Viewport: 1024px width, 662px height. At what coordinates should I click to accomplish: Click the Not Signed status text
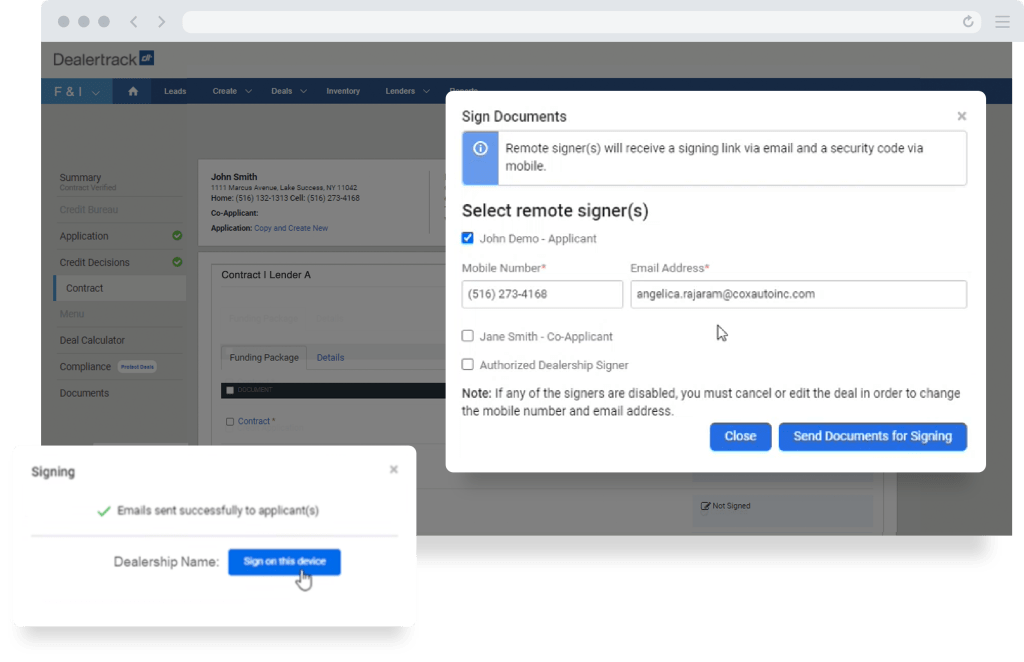point(731,506)
